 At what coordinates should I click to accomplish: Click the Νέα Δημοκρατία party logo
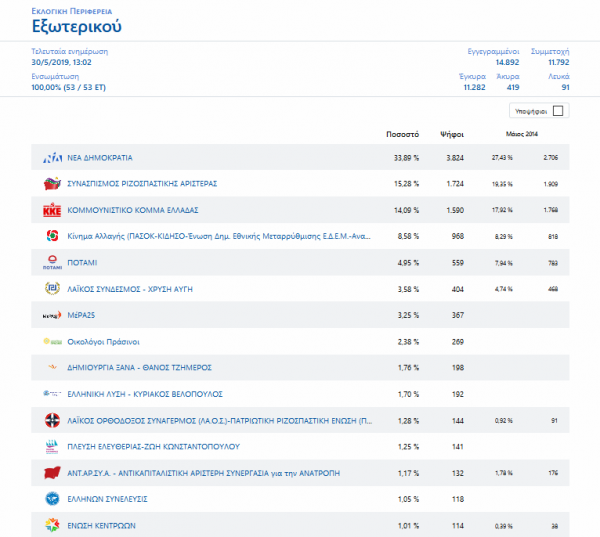(52, 158)
